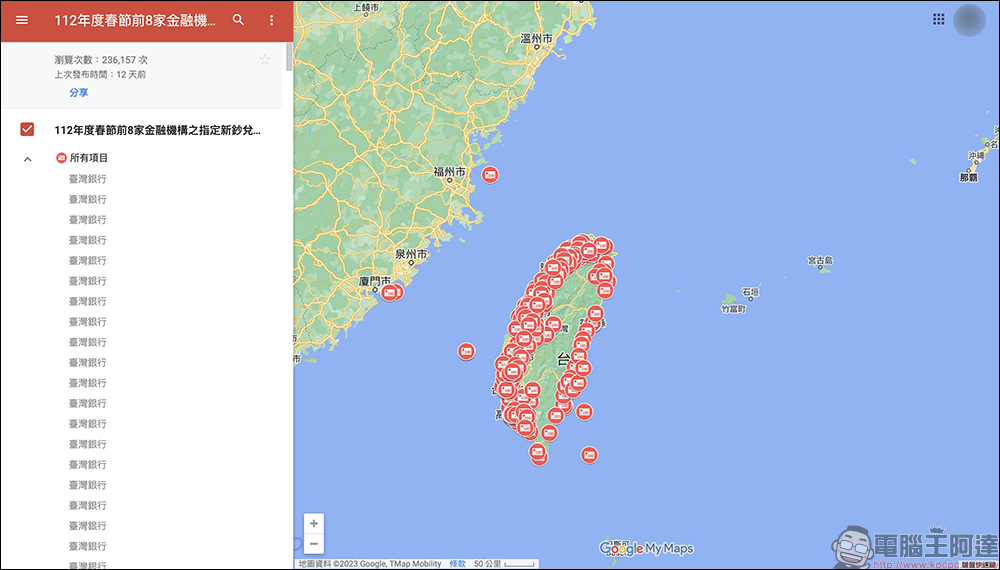Open the 條款 terms link
The image size is (1000, 570).
point(457,564)
